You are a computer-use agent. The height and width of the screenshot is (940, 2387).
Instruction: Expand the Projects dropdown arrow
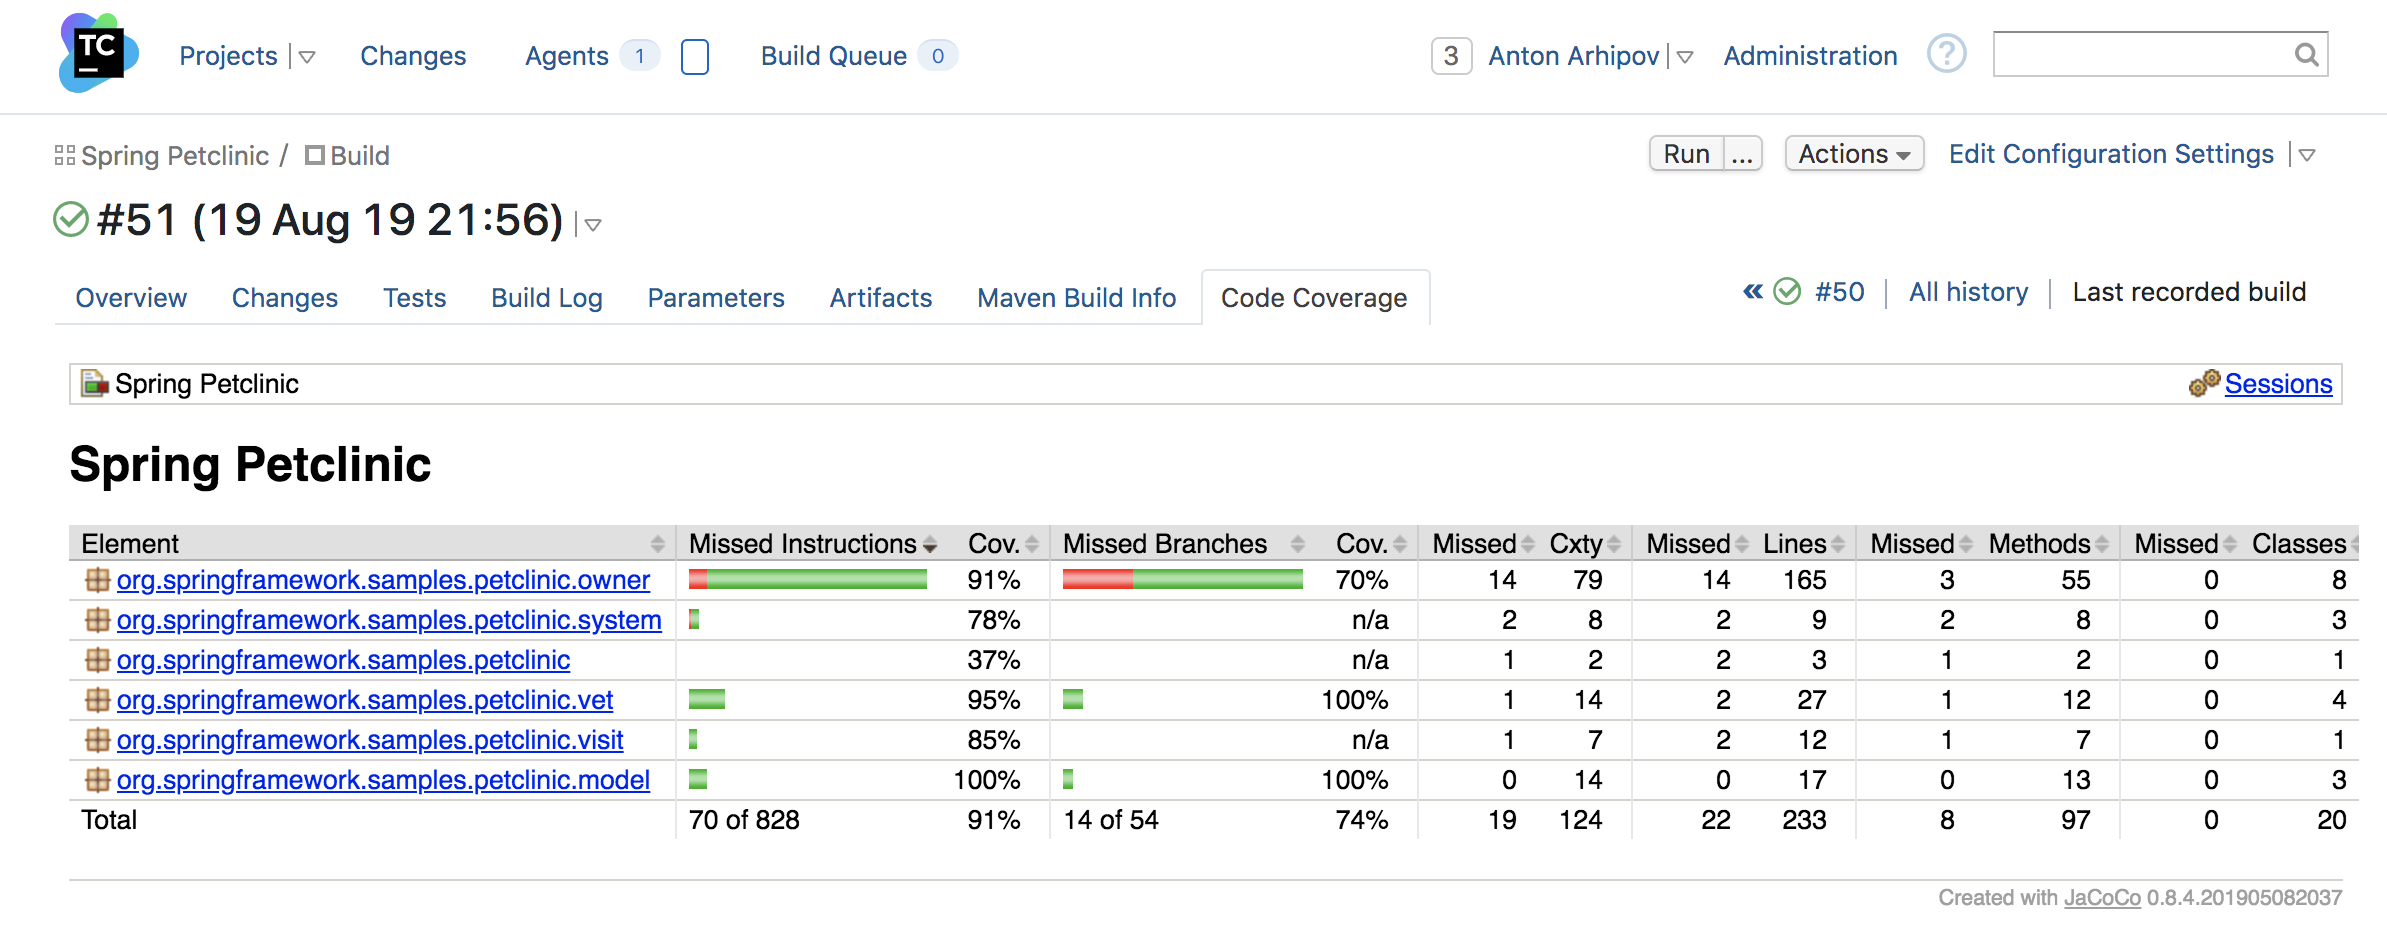[x=307, y=57]
